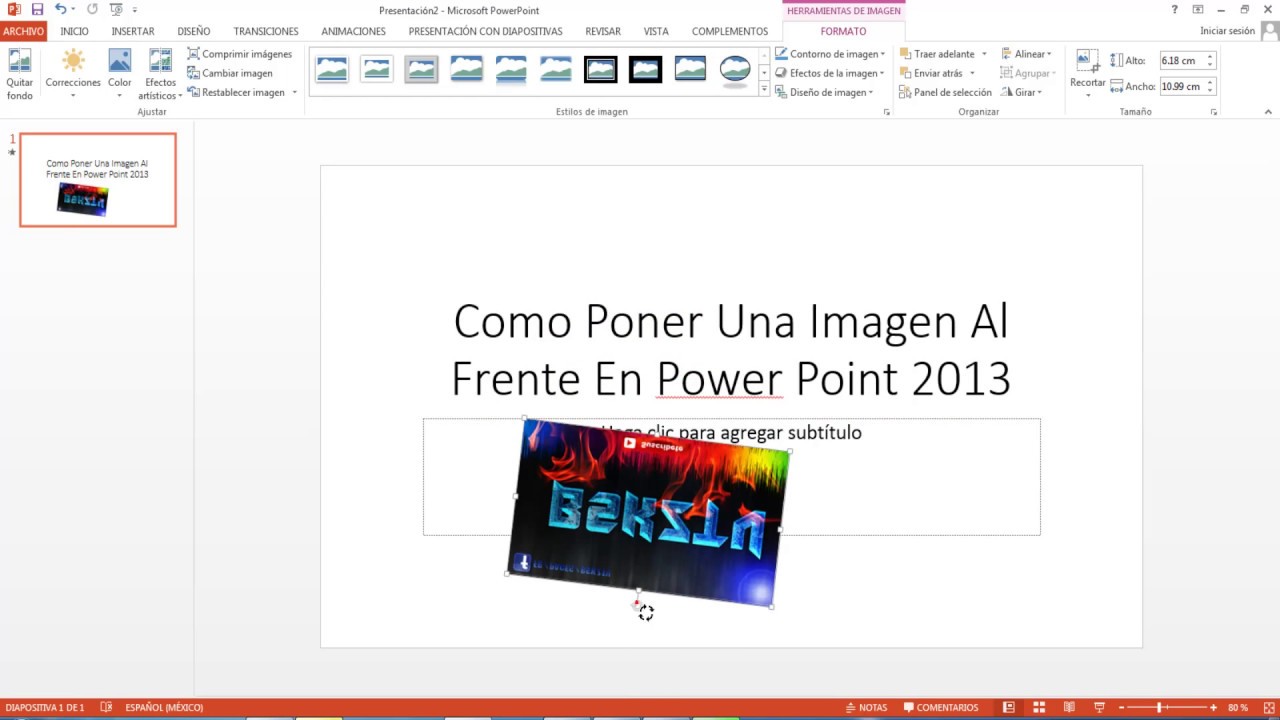The width and height of the screenshot is (1280, 720).
Task: Open the Color adjustment options
Action: (x=120, y=75)
